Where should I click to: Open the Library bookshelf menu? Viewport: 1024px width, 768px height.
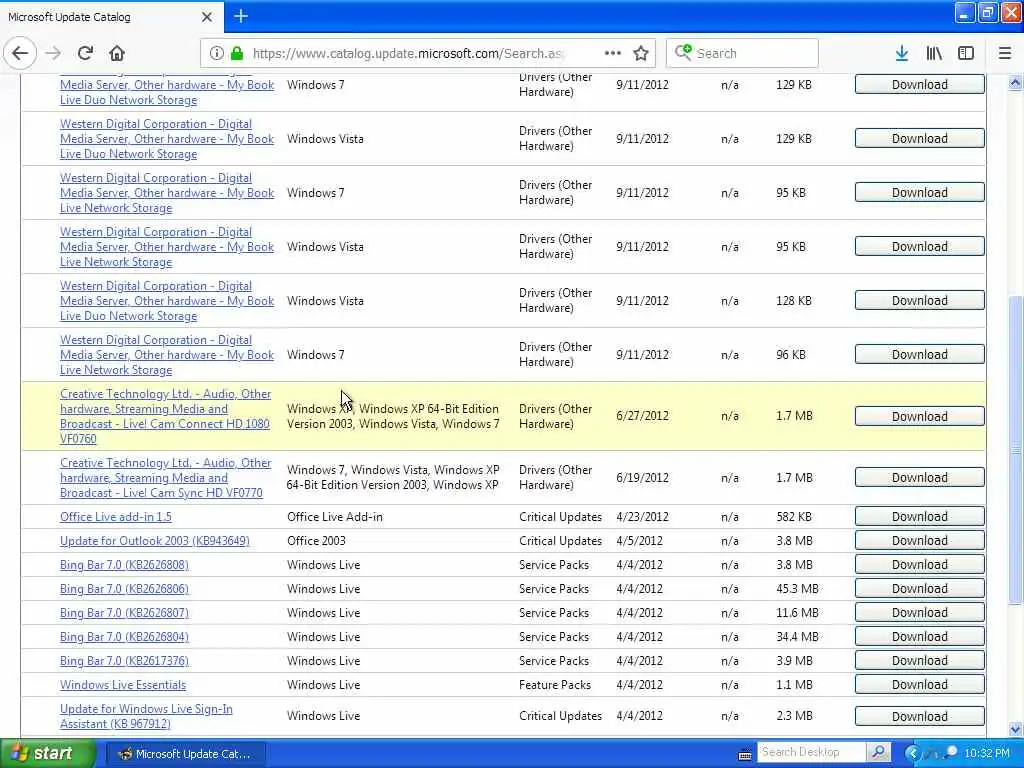934,54
